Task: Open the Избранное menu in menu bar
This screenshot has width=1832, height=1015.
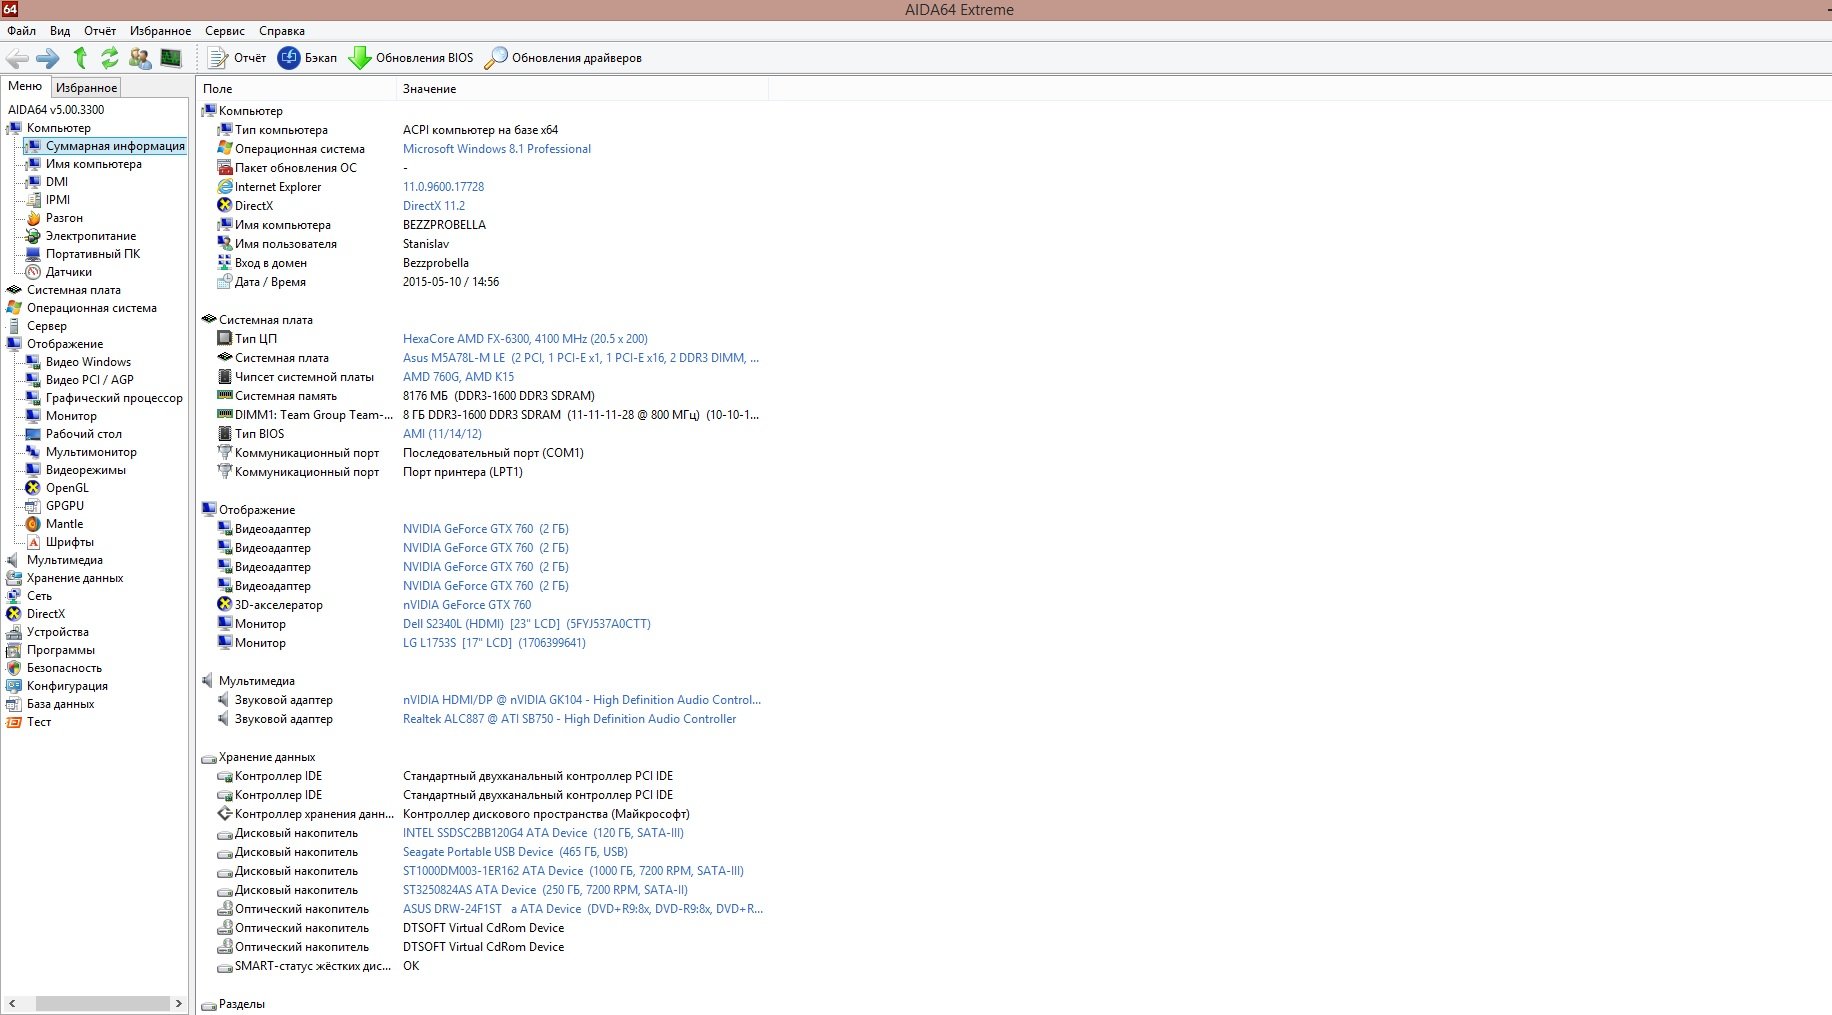Action: (x=160, y=31)
